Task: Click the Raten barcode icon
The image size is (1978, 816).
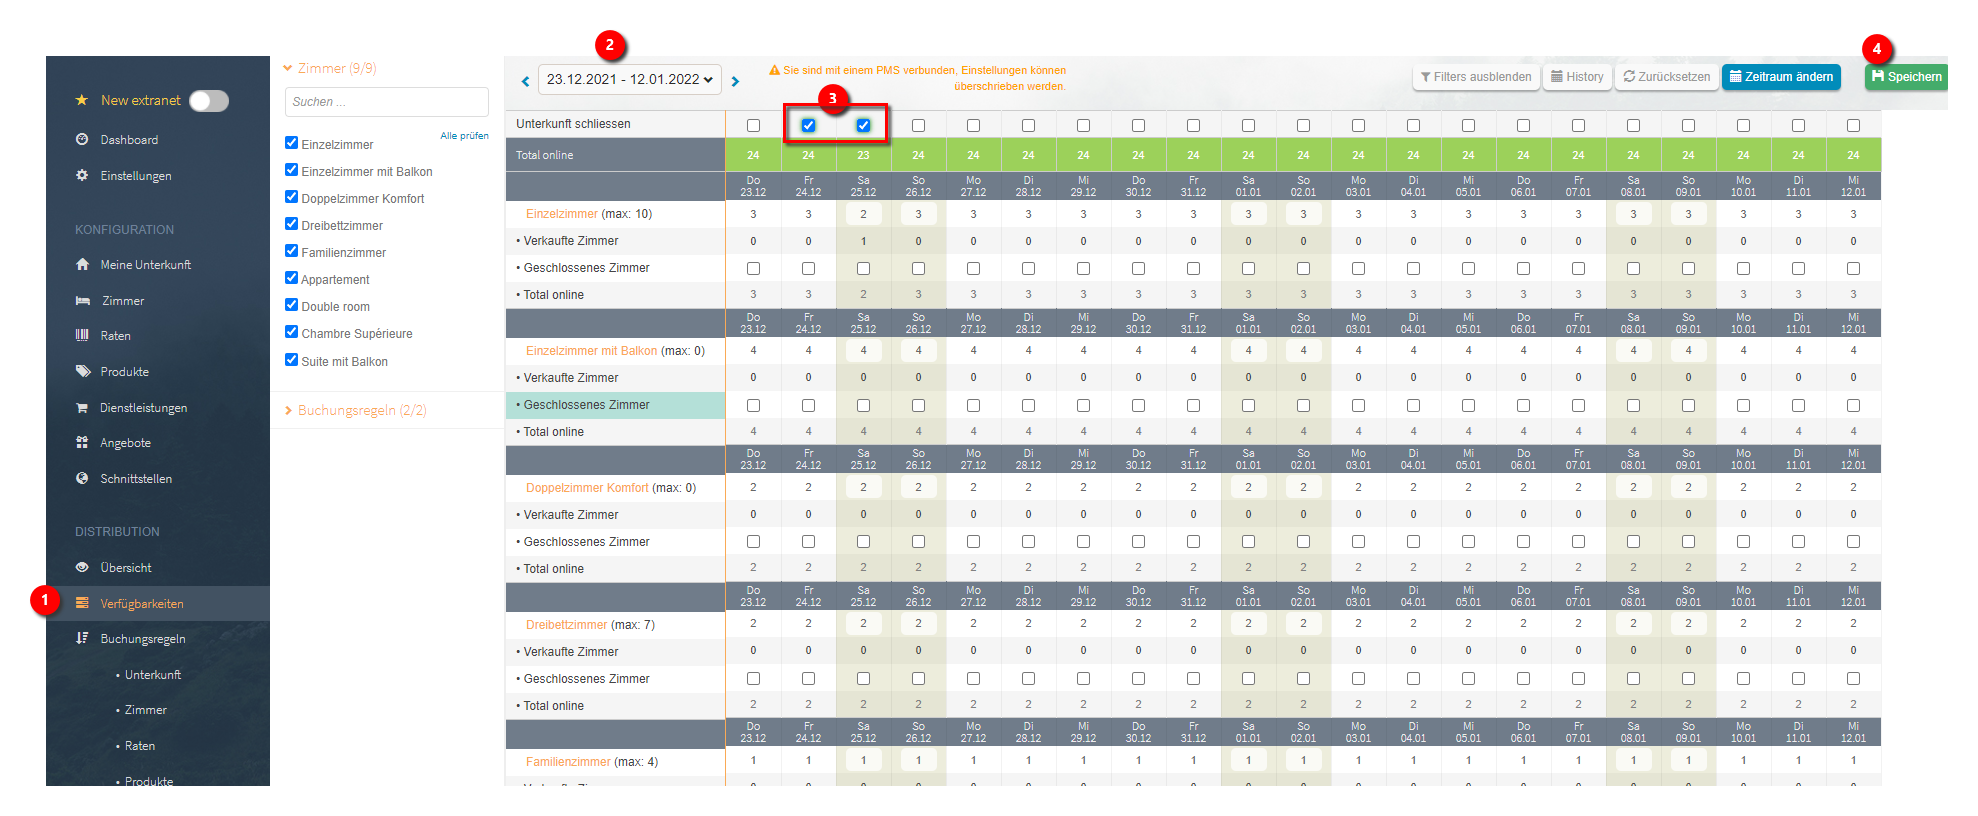Action: (82, 335)
